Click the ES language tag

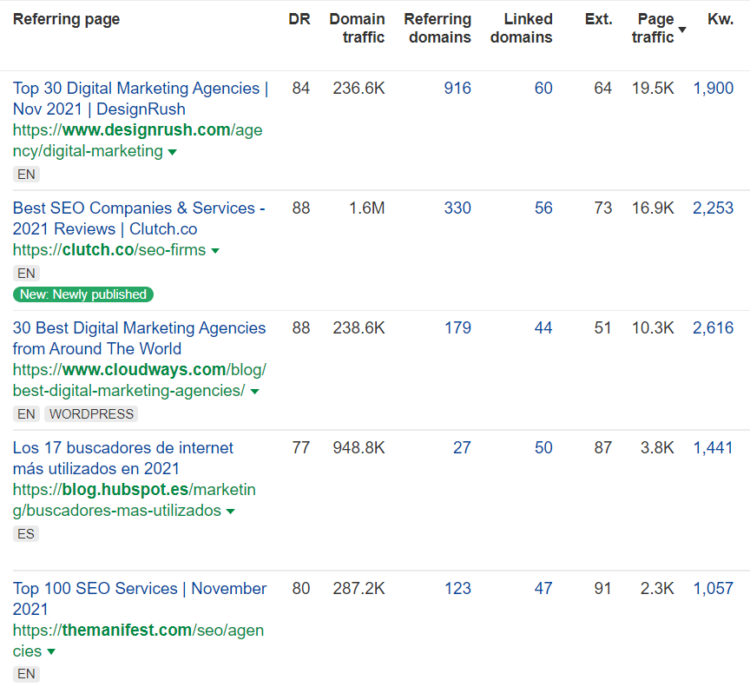[26, 534]
